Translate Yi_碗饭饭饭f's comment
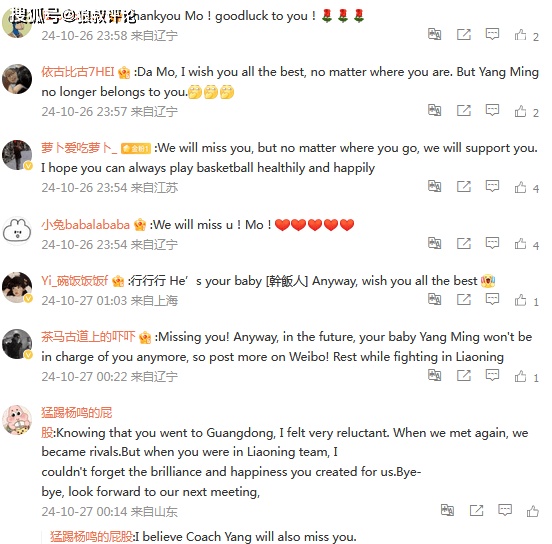552x544 pixels. [x=435, y=299]
